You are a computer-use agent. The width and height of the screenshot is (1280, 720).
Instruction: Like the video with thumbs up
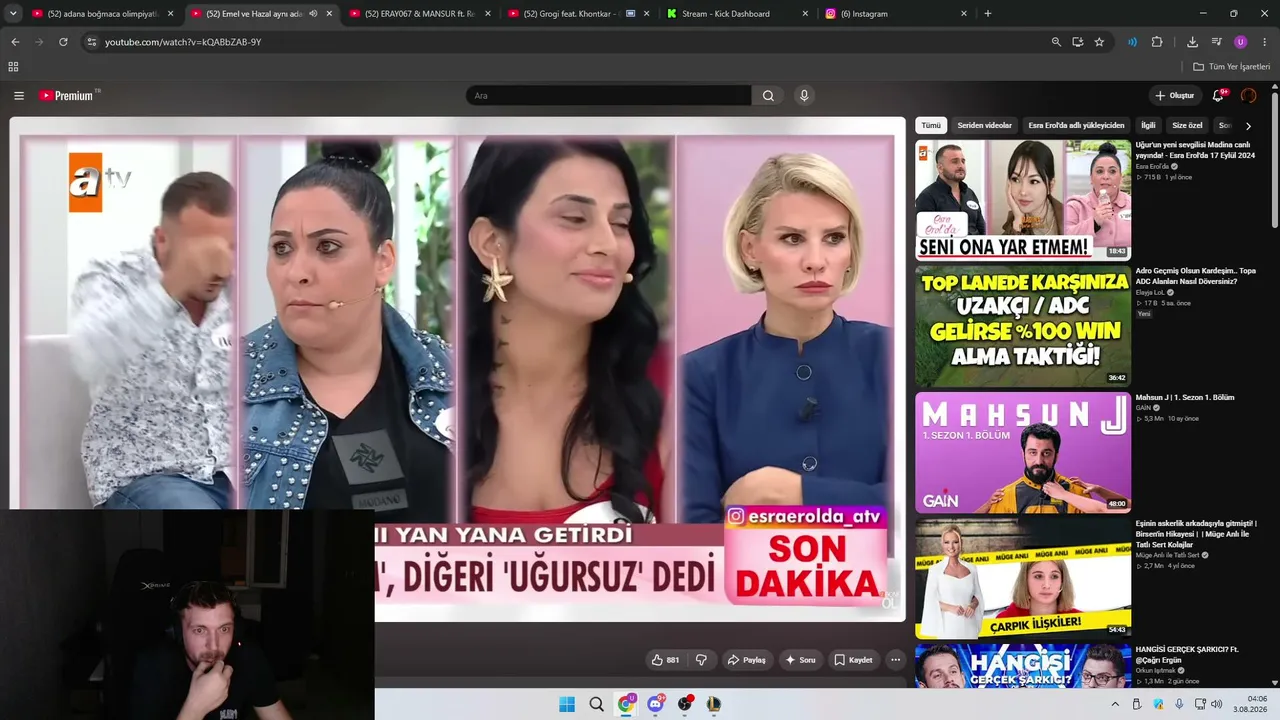tap(665, 660)
